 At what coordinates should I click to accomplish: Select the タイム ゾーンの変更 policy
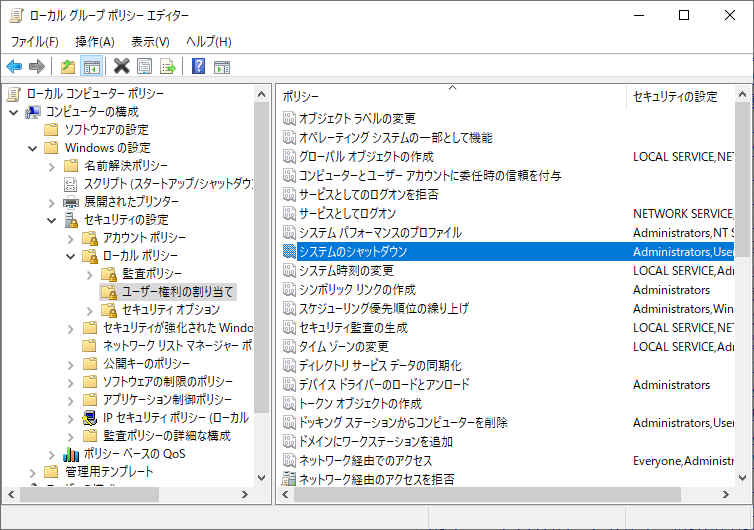pyautogui.click(x=343, y=347)
